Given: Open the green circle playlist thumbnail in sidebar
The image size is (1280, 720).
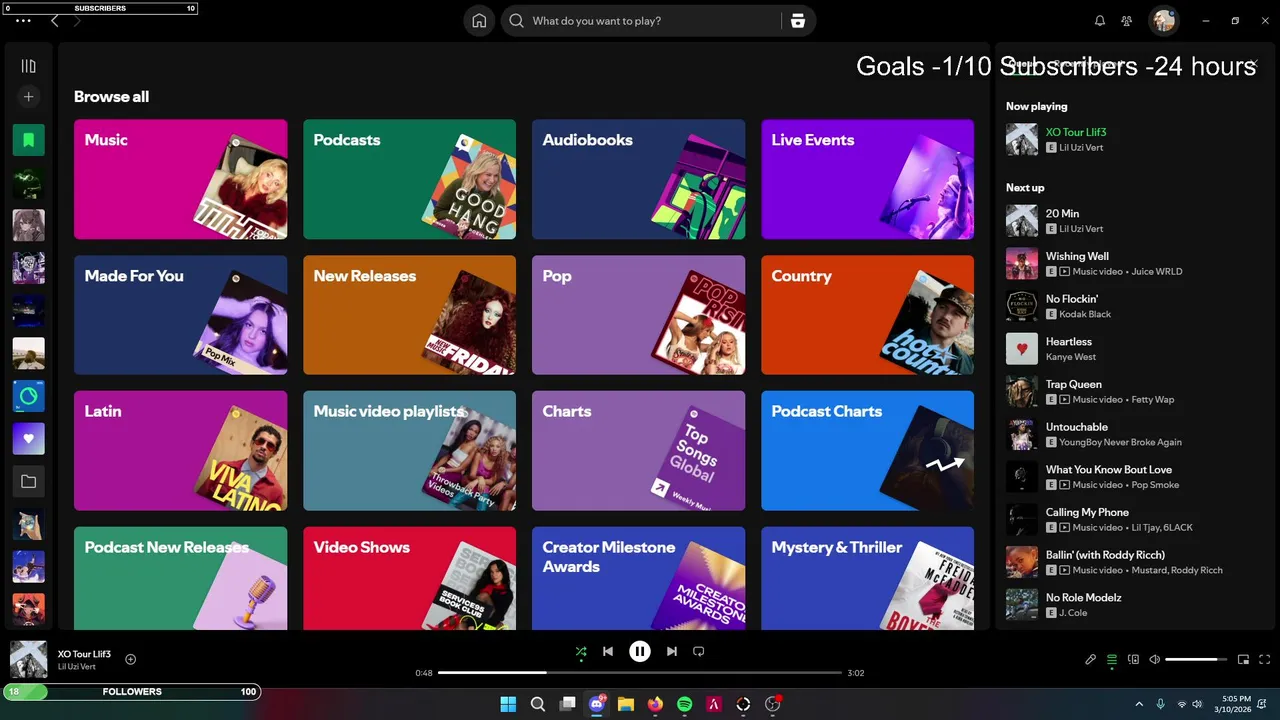Looking at the screenshot, I should 28,396.
